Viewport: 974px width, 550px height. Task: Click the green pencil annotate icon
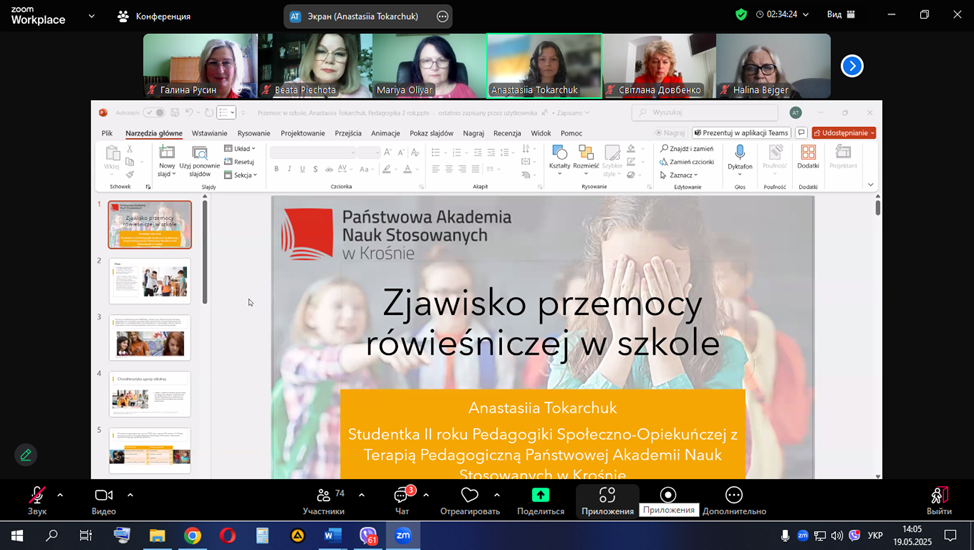point(26,455)
